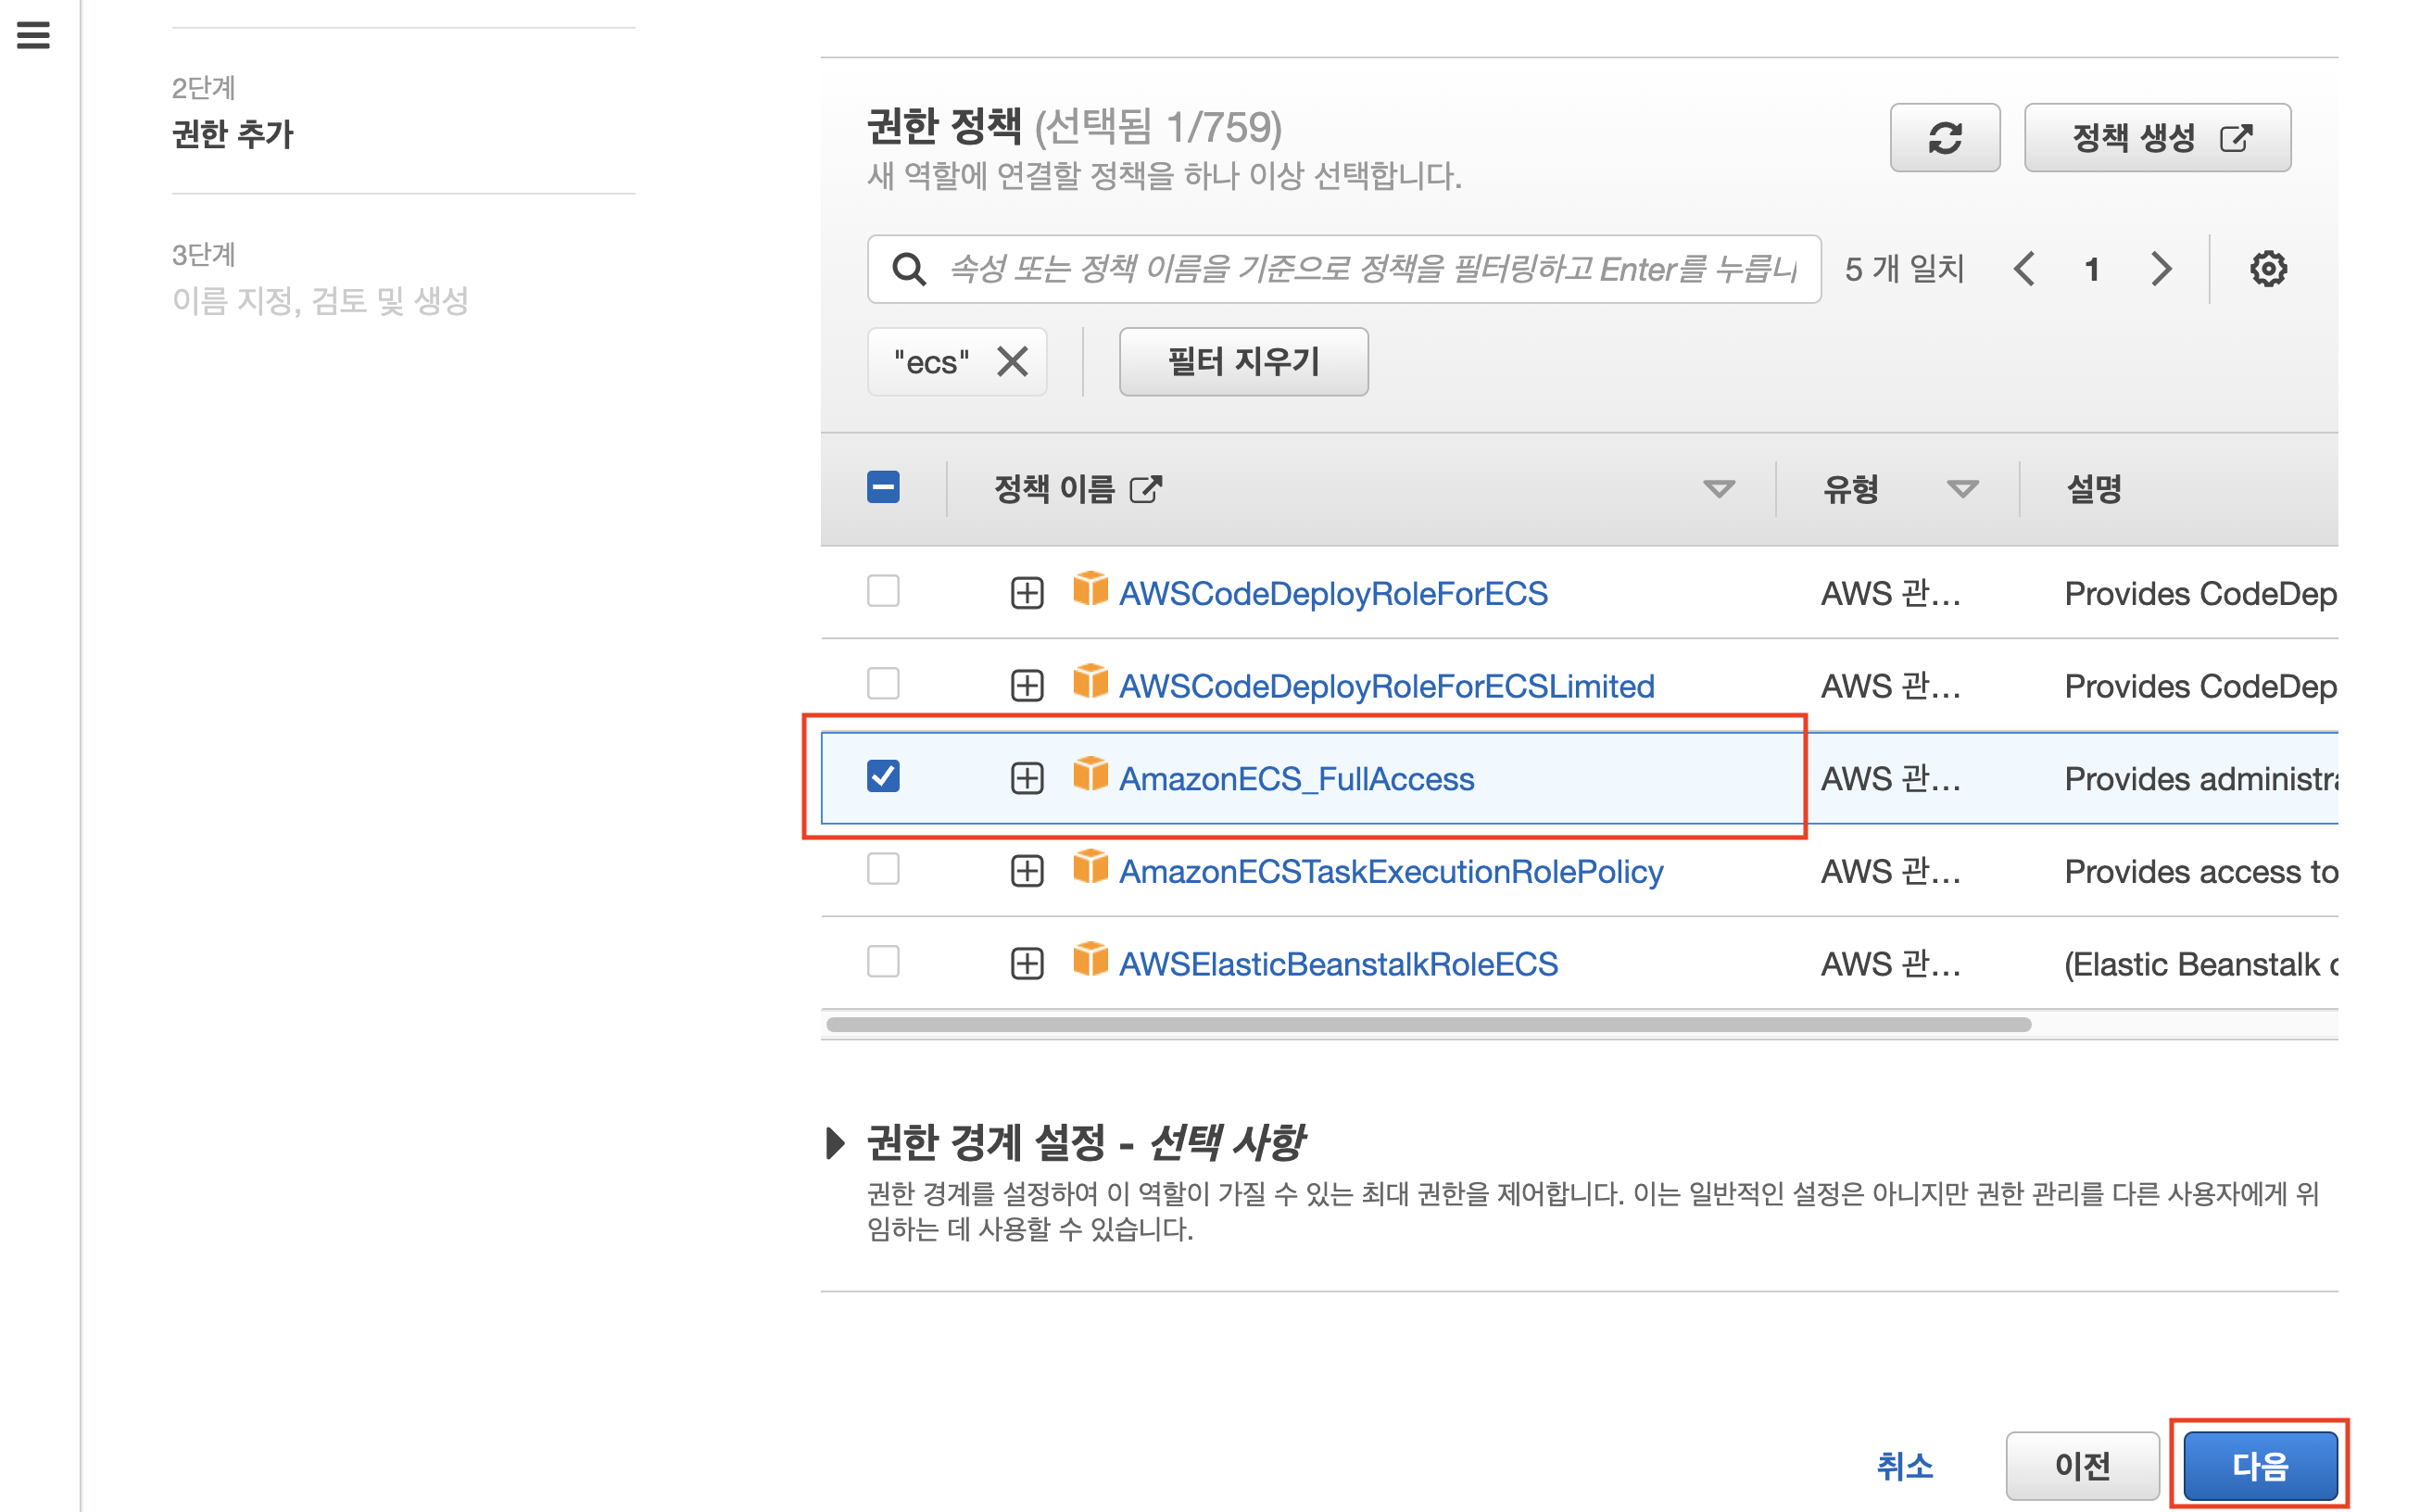Click the search magnifier icon
The image size is (2420, 1512).
point(908,269)
